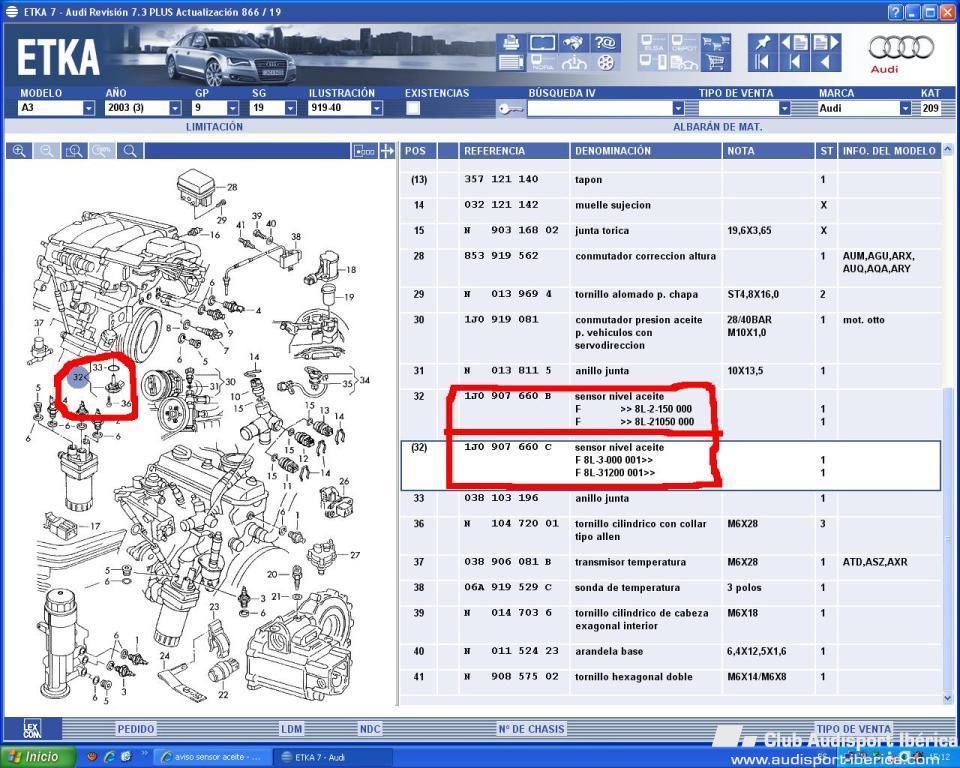Open the ?@ help query icon
Image resolution: width=960 pixels, height=768 pixels.
pos(605,42)
